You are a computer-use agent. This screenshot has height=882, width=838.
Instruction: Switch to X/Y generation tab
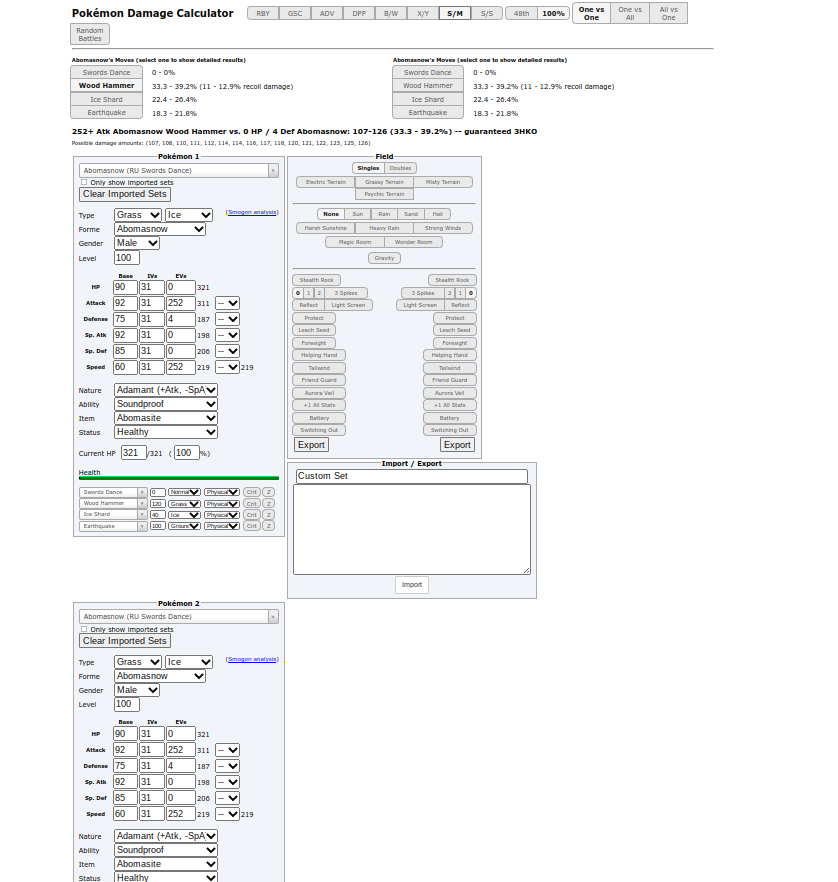point(423,14)
